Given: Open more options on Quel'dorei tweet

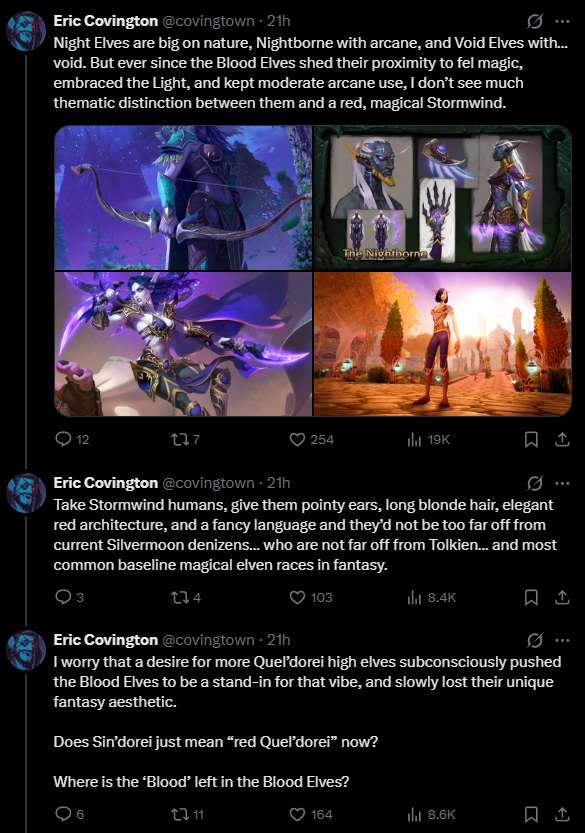Looking at the screenshot, I should tap(562, 640).
